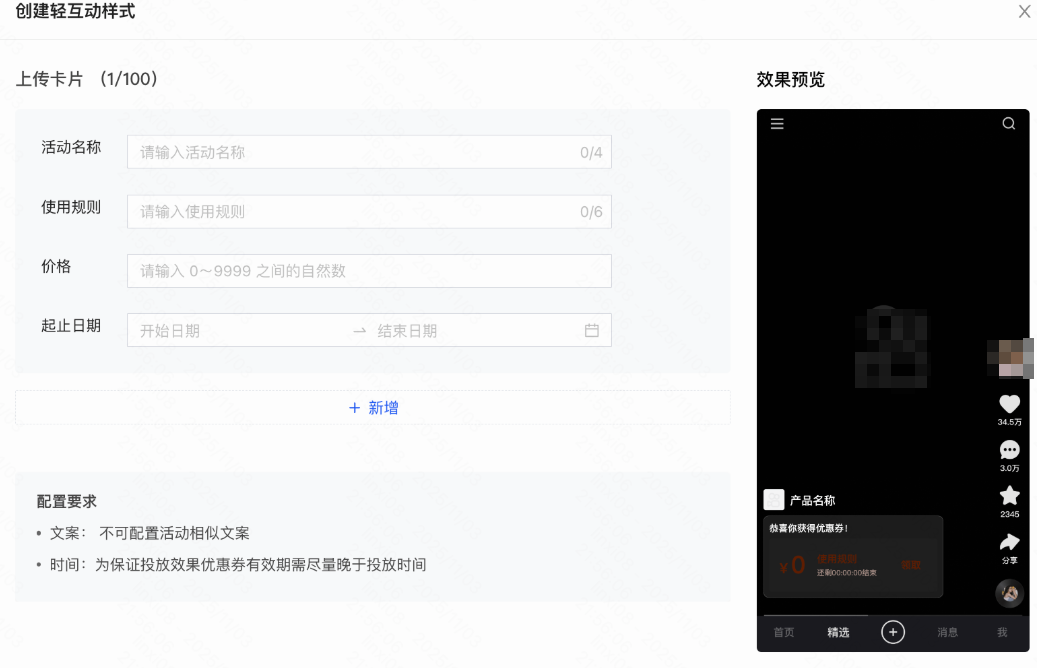The width and height of the screenshot is (1037, 668).
Task: Click 产品名称 label in preview
Action: [x=812, y=501]
